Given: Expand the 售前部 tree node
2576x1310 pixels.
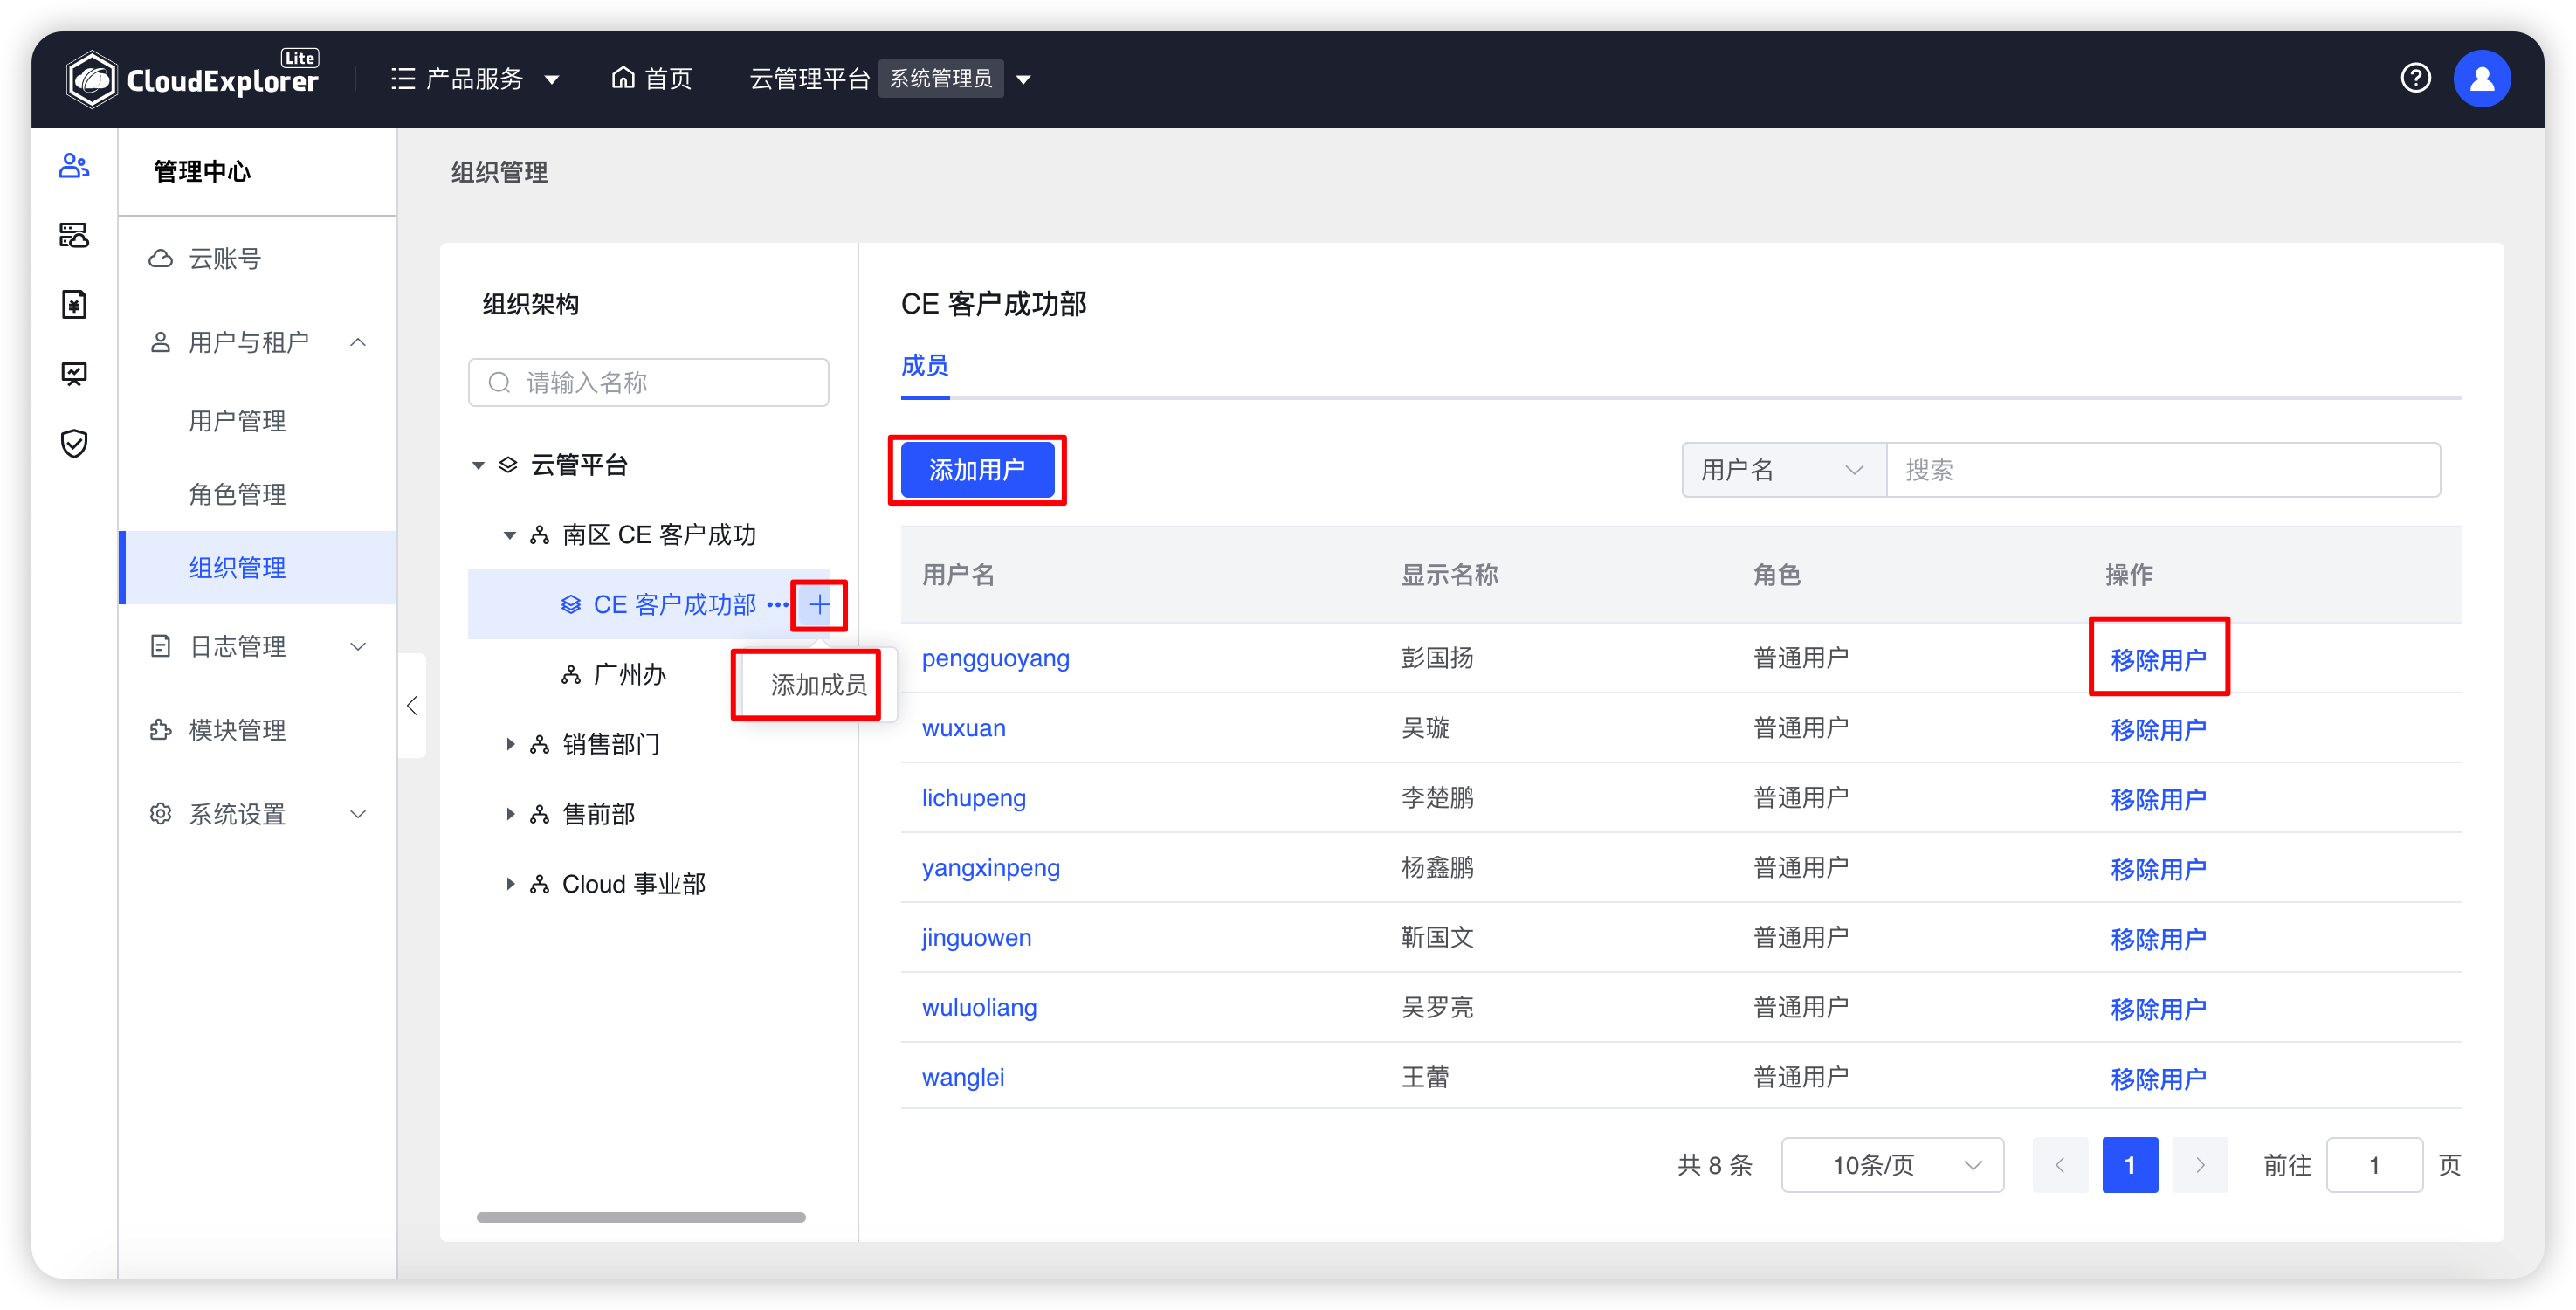Looking at the screenshot, I should [509, 814].
